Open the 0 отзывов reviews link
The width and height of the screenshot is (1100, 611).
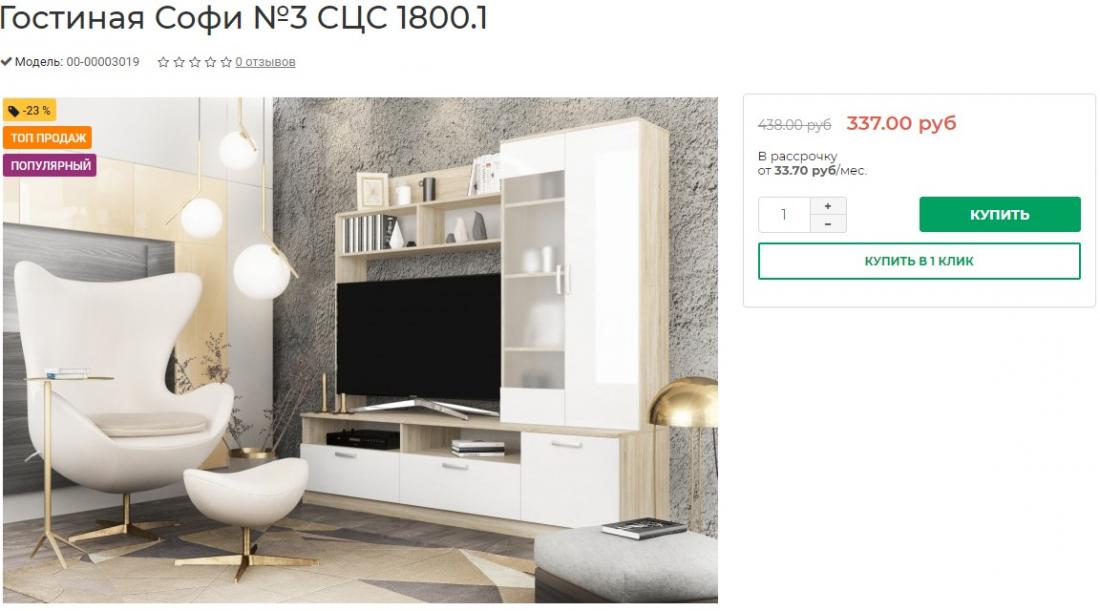pos(265,62)
